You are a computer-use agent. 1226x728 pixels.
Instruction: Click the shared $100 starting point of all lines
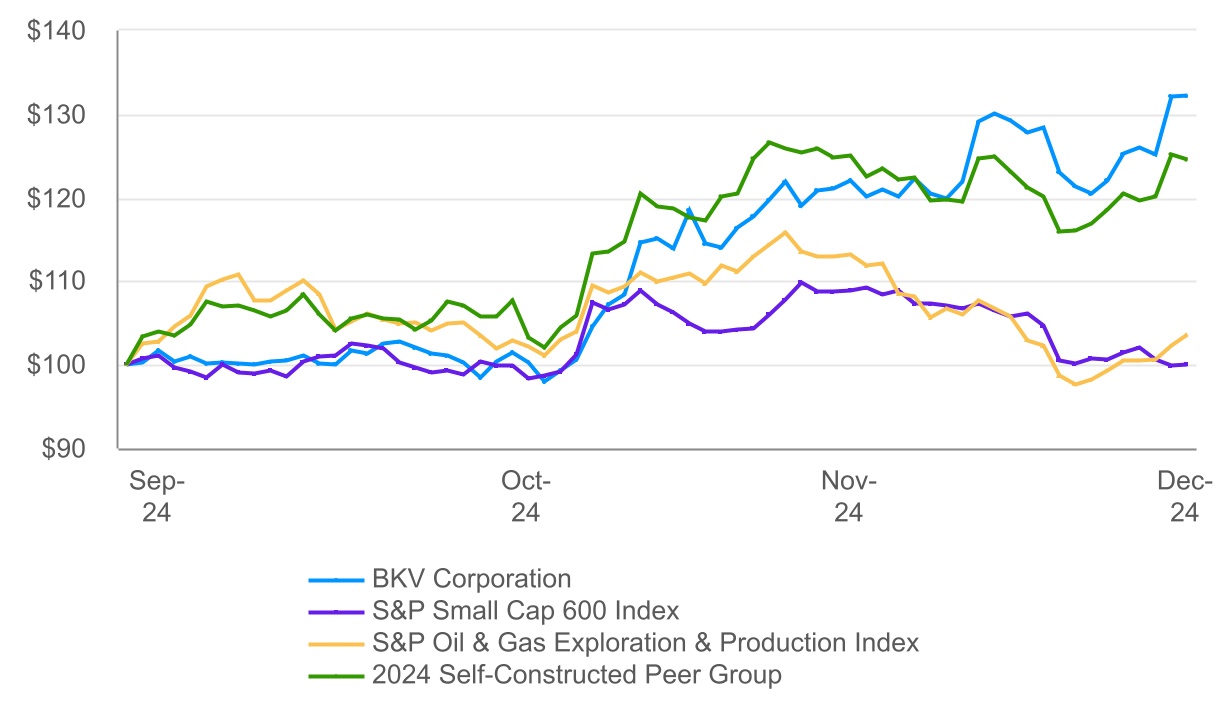(126, 364)
